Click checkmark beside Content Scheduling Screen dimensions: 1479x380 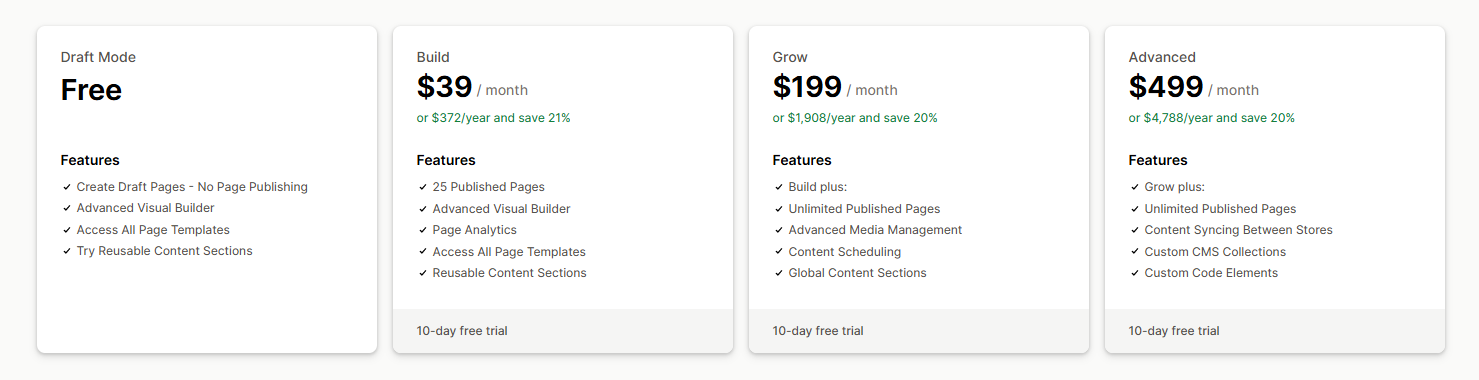click(x=778, y=252)
